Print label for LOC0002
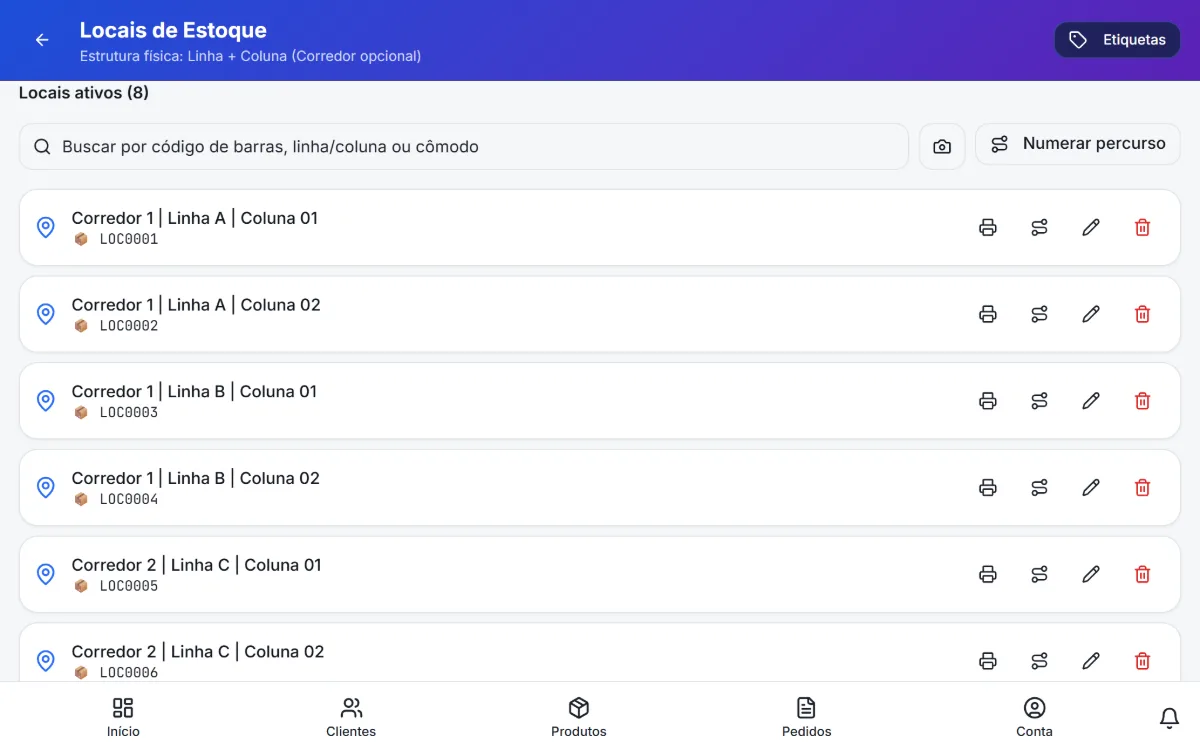1200x750 pixels. 988,314
